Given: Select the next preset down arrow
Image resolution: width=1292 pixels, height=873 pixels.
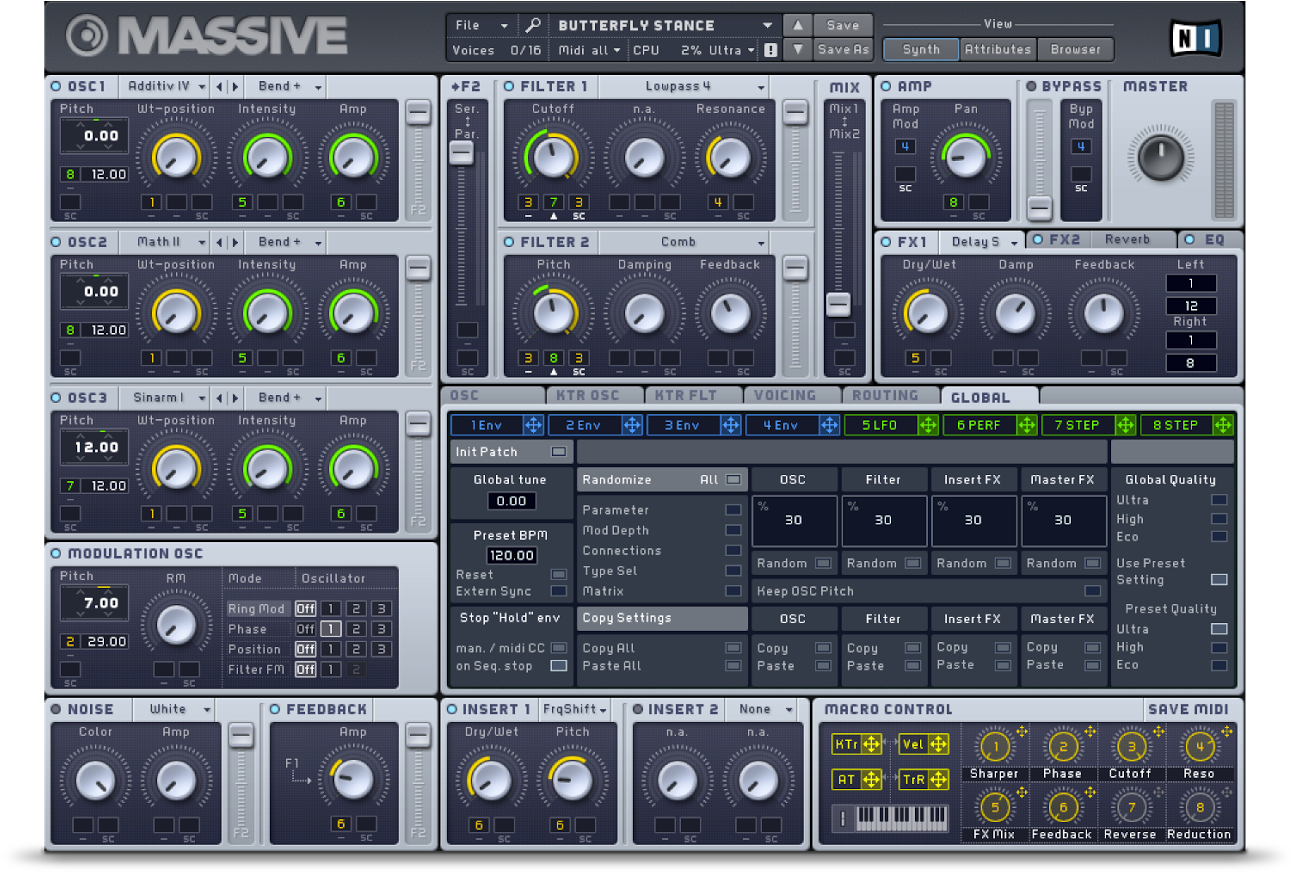Looking at the screenshot, I should click(x=797, y=49).
